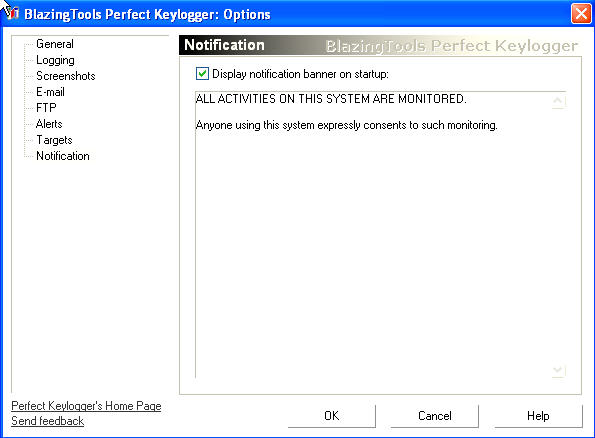Viewport: 595px width, 438px height.
Task: Open the Logging settings page
Action: [x=55, y=60]
